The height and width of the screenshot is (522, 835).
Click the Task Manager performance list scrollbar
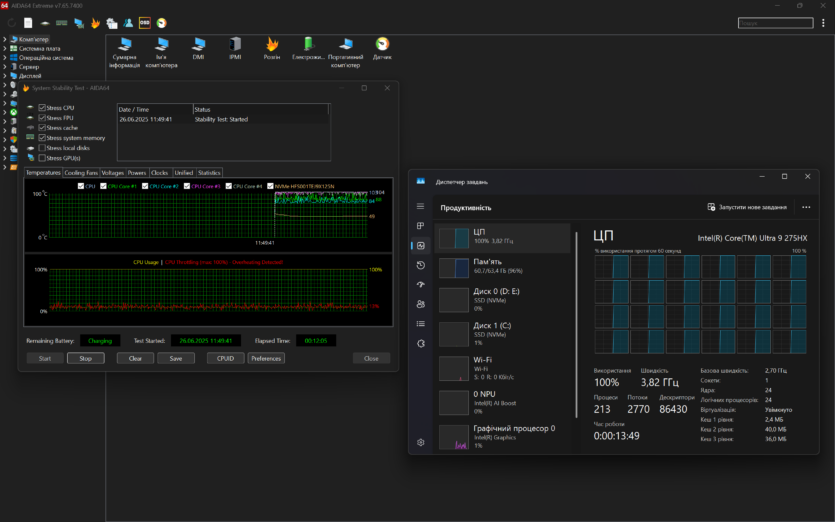coord(577,325)
